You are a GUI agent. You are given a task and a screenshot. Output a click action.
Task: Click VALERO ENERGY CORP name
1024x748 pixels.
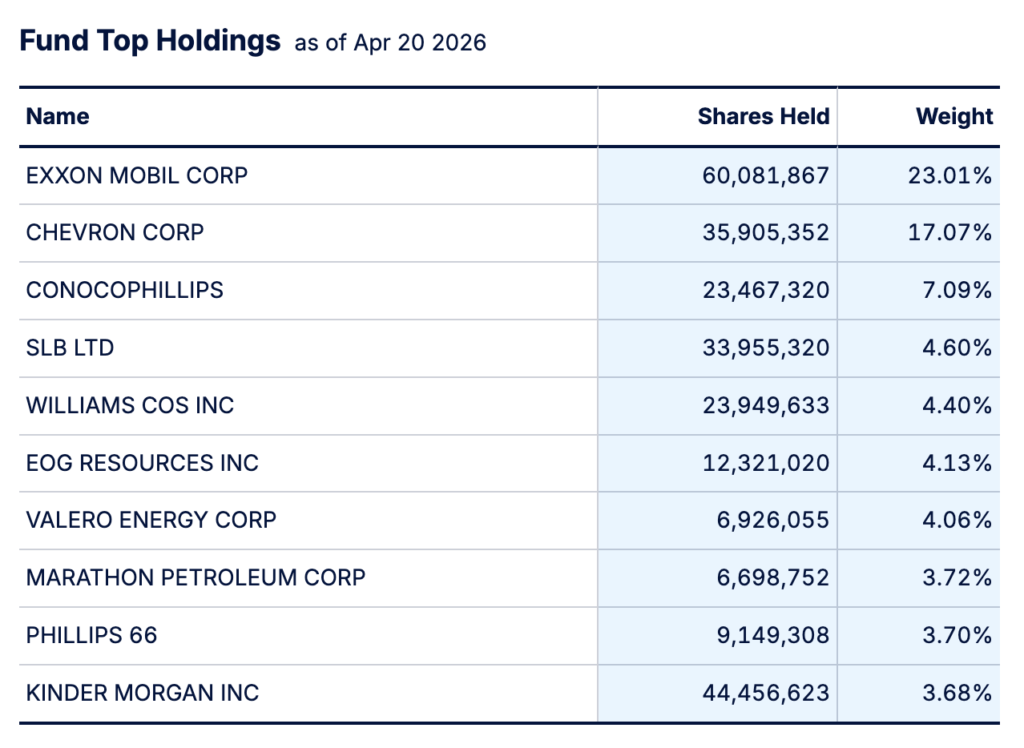point(151,520)
